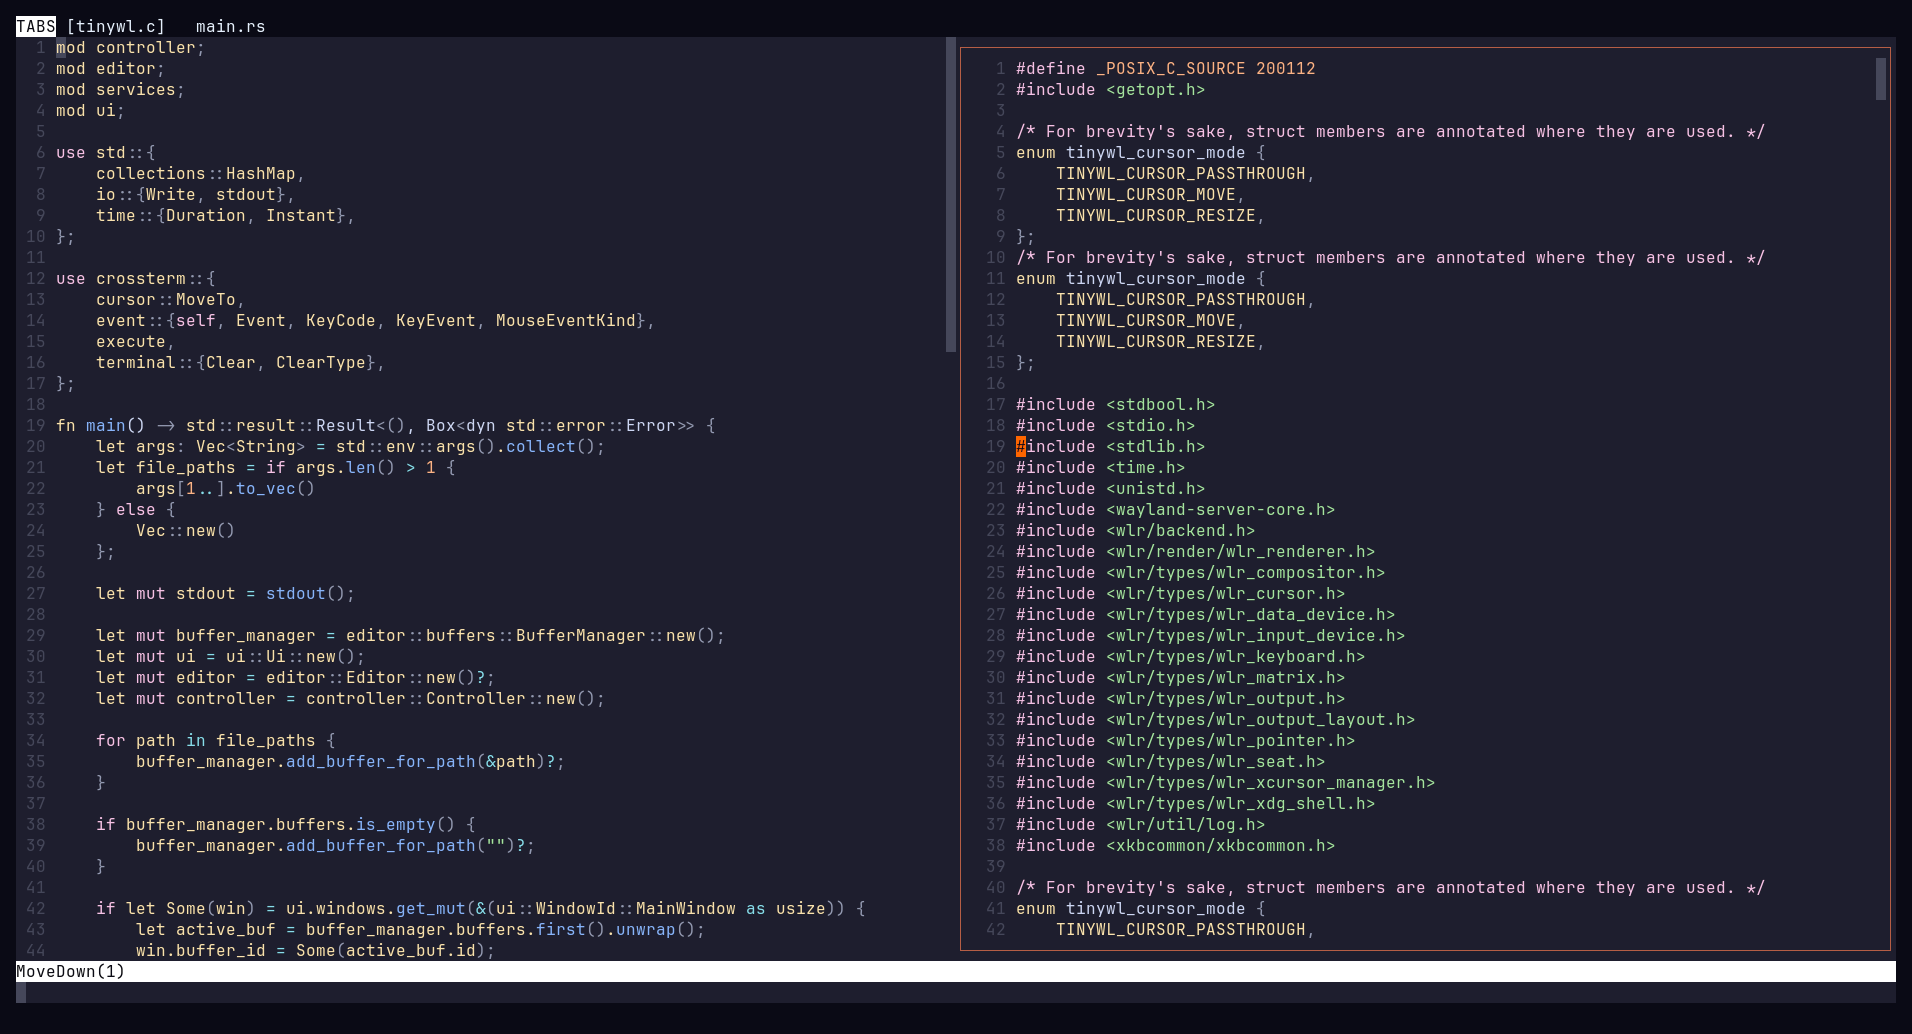
Task: Click '#include <wlr/util/log.h>' line
Action: [x=1141, y=824]
